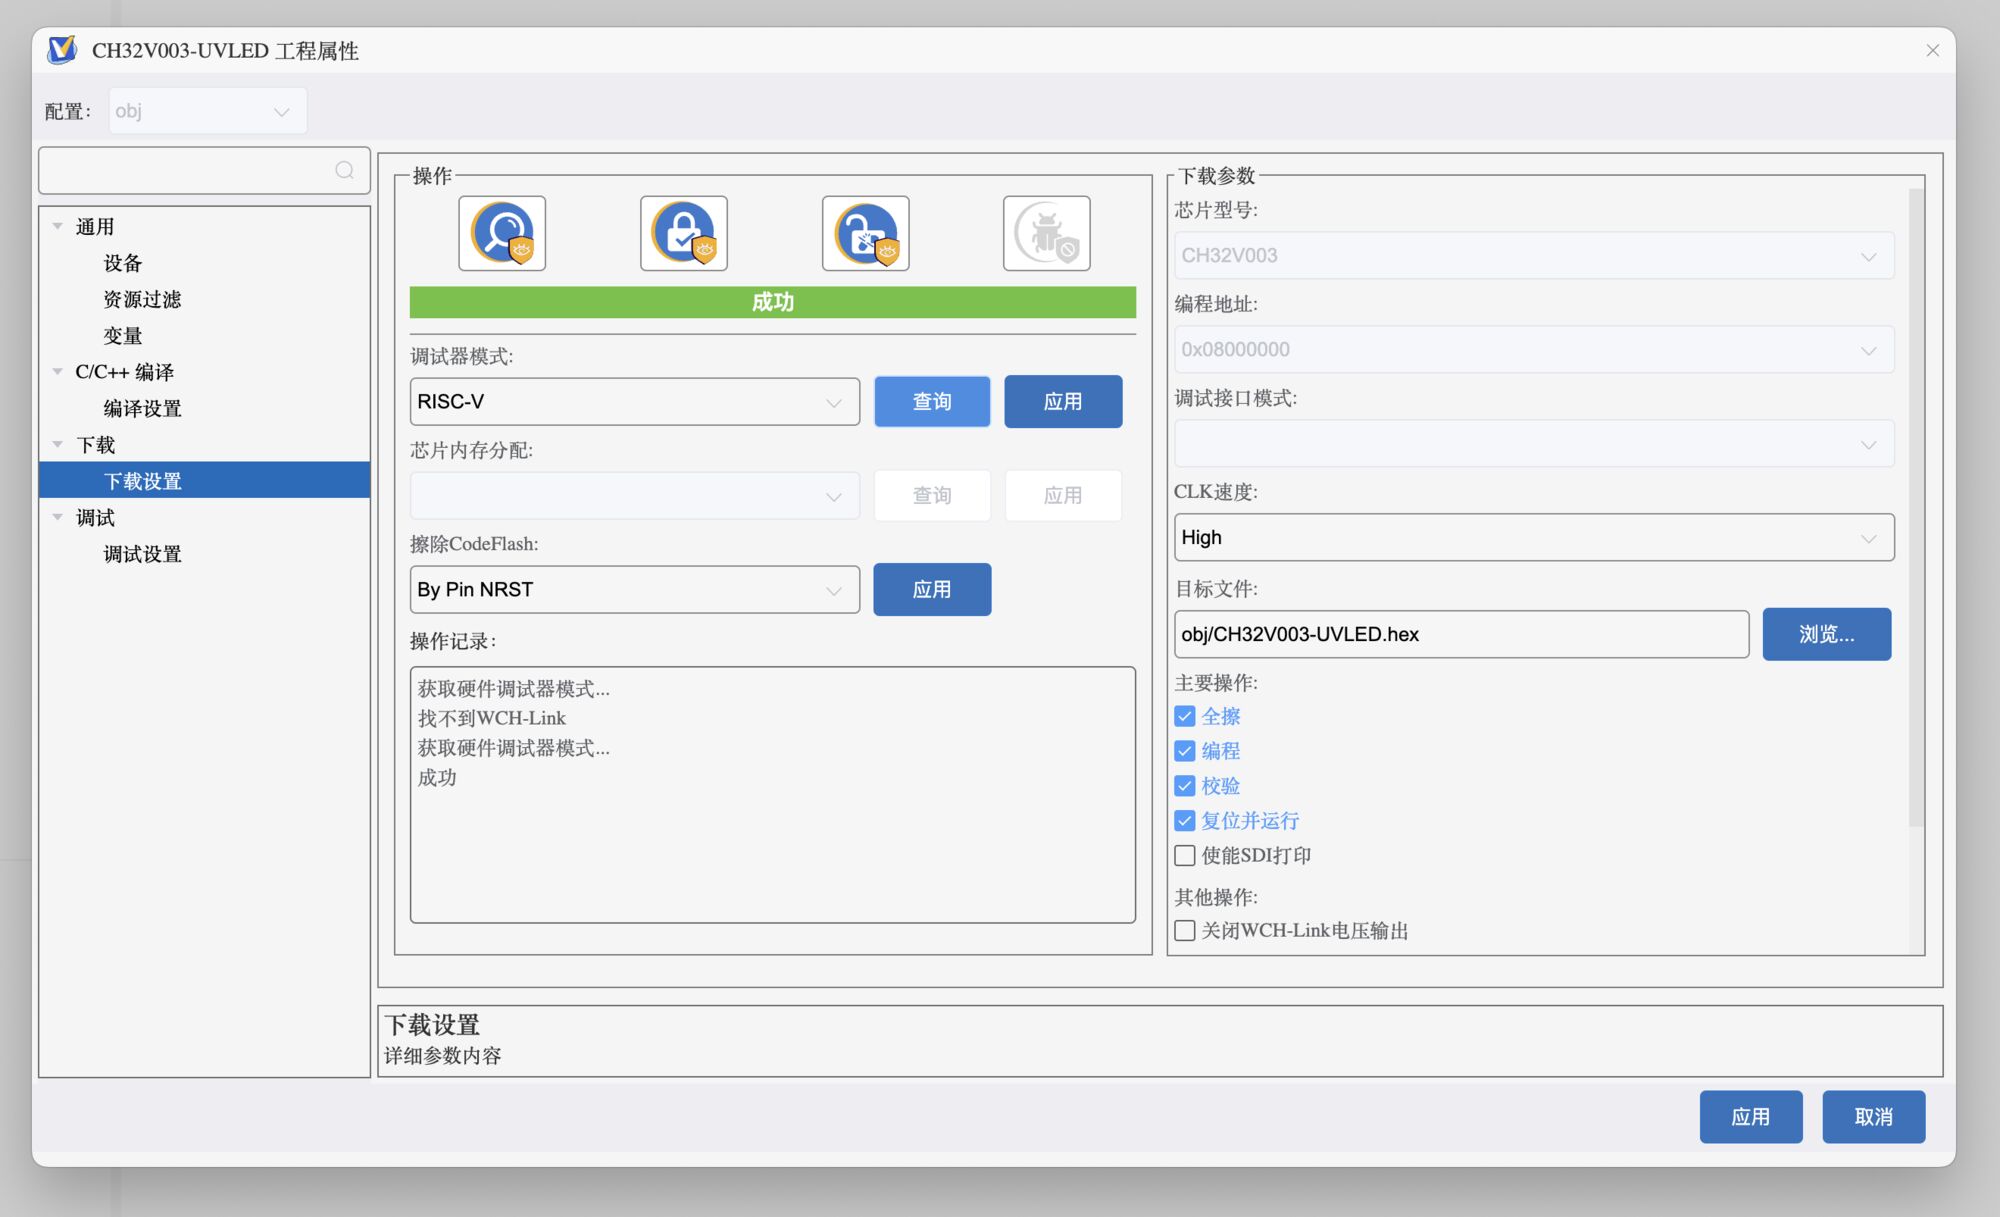Screen dimensions: 2000x1217
Task: Click the MounRiver app logo in title bar
Action: tap(62, 50)
